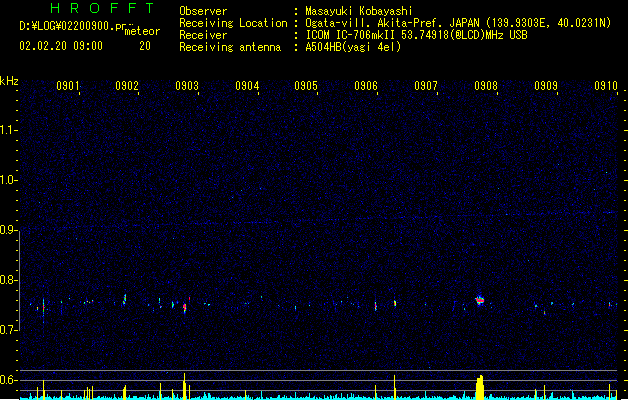Select antenna value A504HB(yagi 4el)
Screen dimensions: 629x400
(353, 47)
